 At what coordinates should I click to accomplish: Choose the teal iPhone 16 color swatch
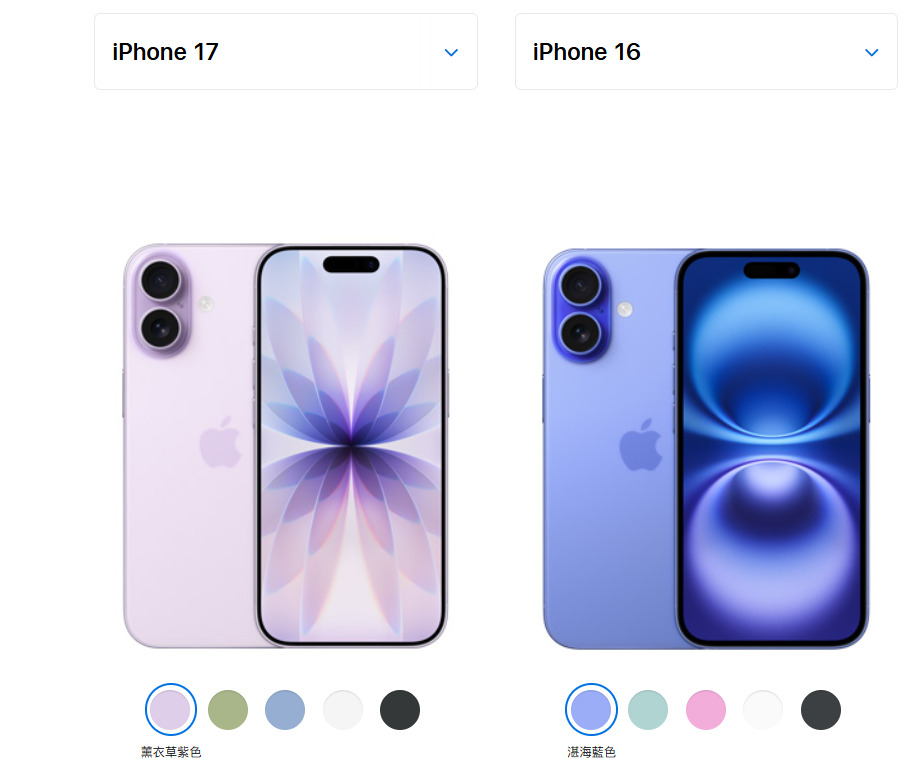(648, 710)
